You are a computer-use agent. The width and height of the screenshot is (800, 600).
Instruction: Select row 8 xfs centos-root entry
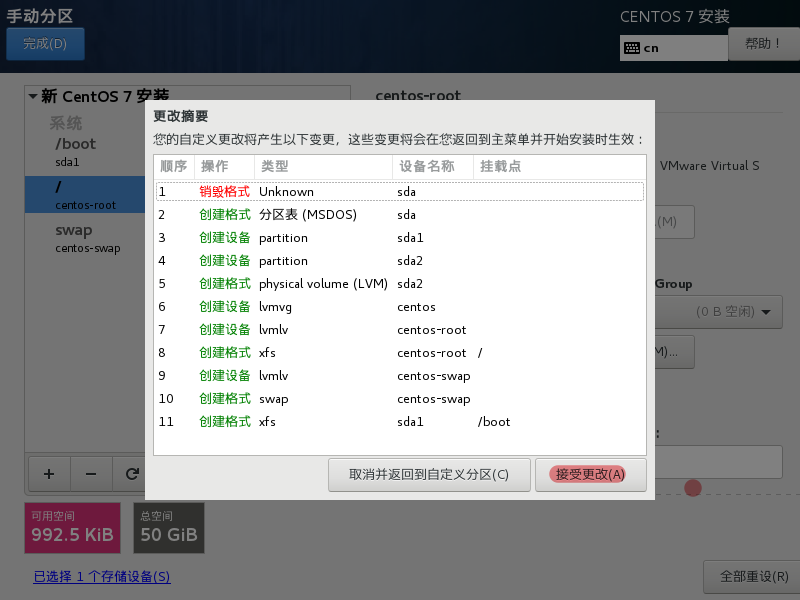(x=399, y=353)
